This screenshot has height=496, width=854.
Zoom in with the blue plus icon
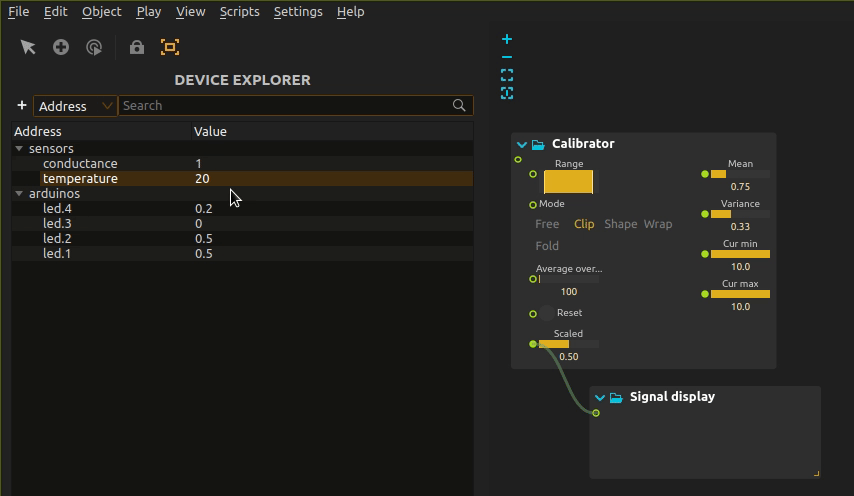pyautogui.click(x=507, y=39)
